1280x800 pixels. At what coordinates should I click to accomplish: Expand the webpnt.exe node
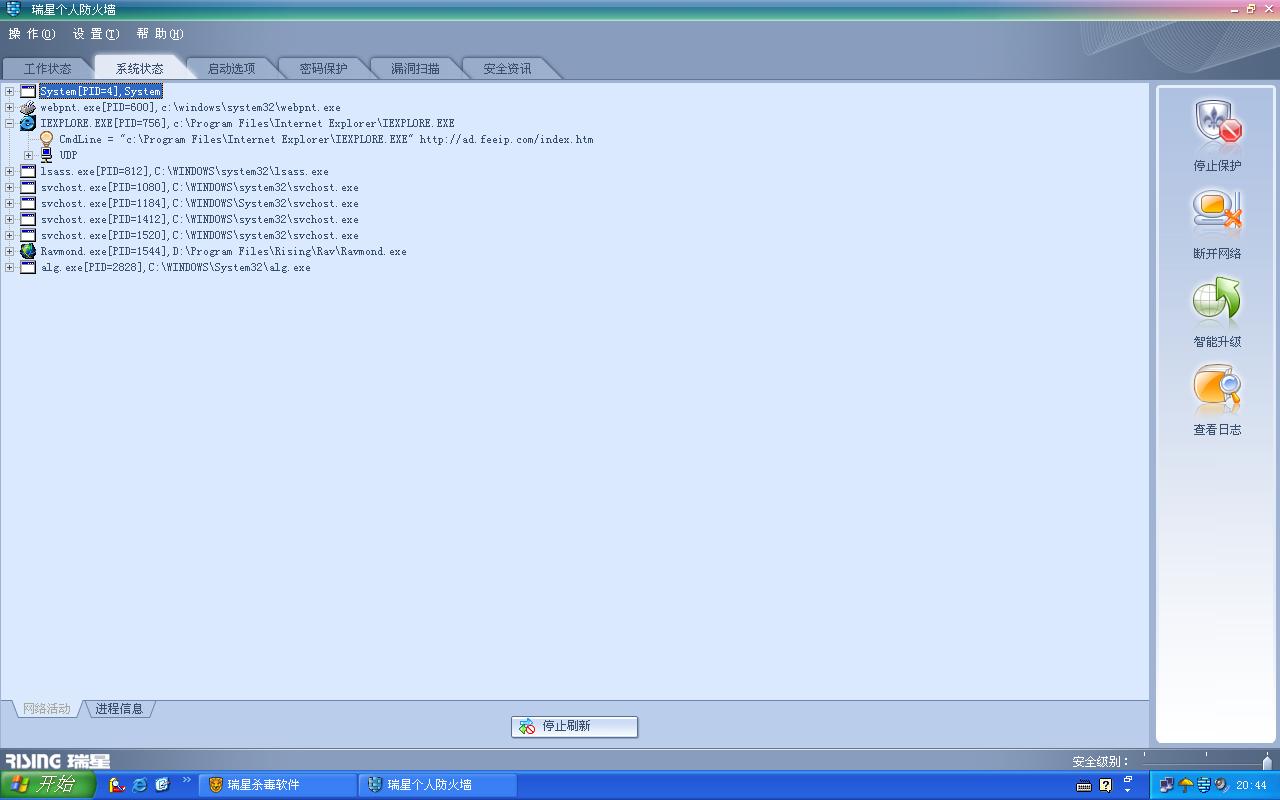[10, 107]
